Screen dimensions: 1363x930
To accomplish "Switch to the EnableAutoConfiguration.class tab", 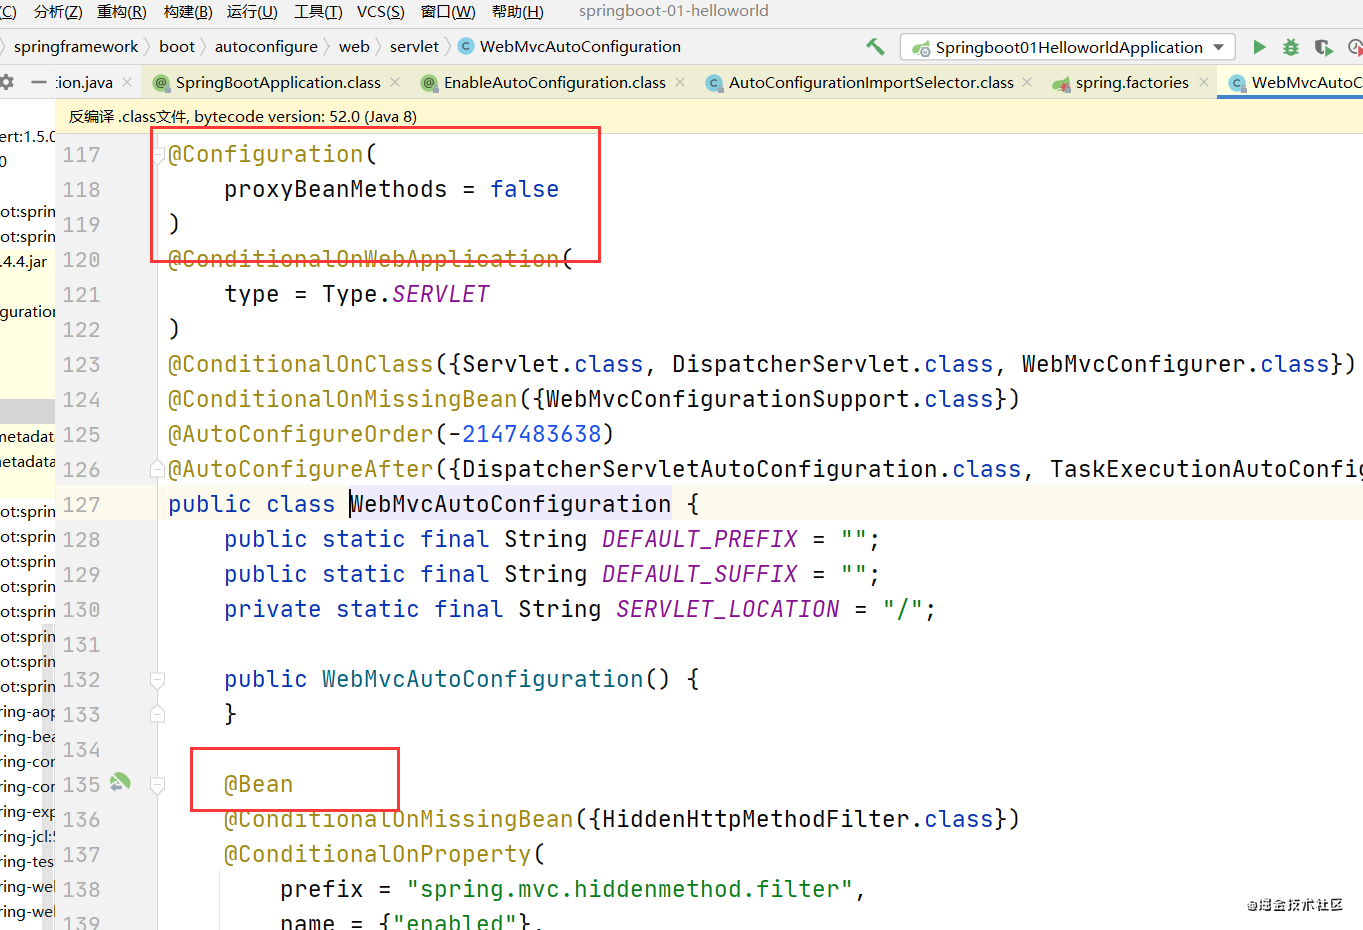I will 555,82.
